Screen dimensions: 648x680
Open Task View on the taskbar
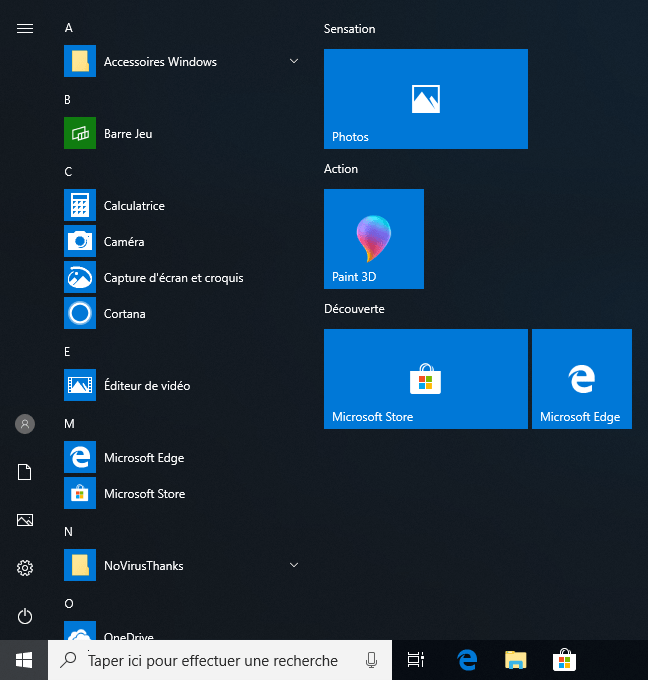tap(416, 660)
